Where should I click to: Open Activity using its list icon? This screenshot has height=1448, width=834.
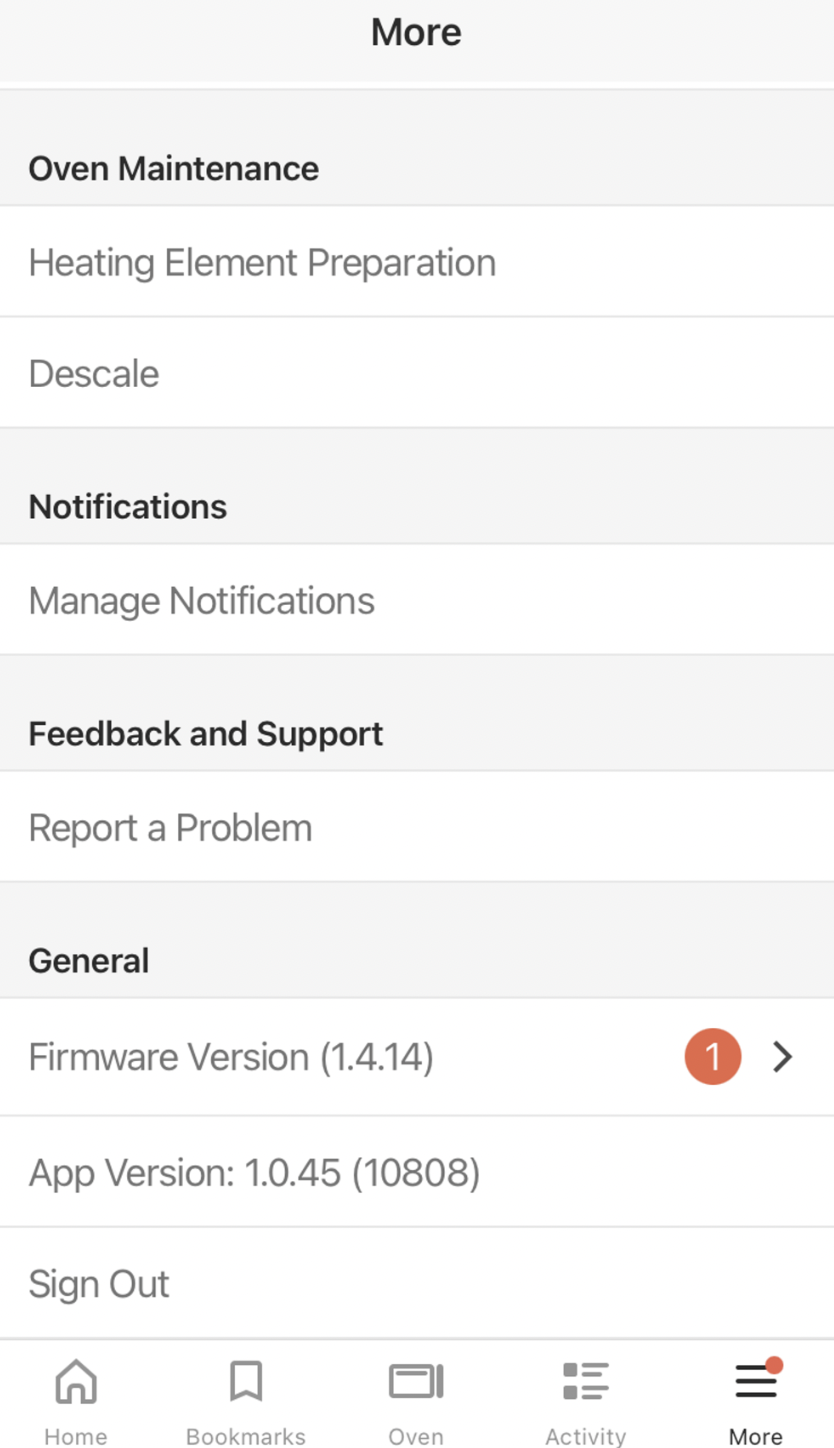tap(585, 1381)
